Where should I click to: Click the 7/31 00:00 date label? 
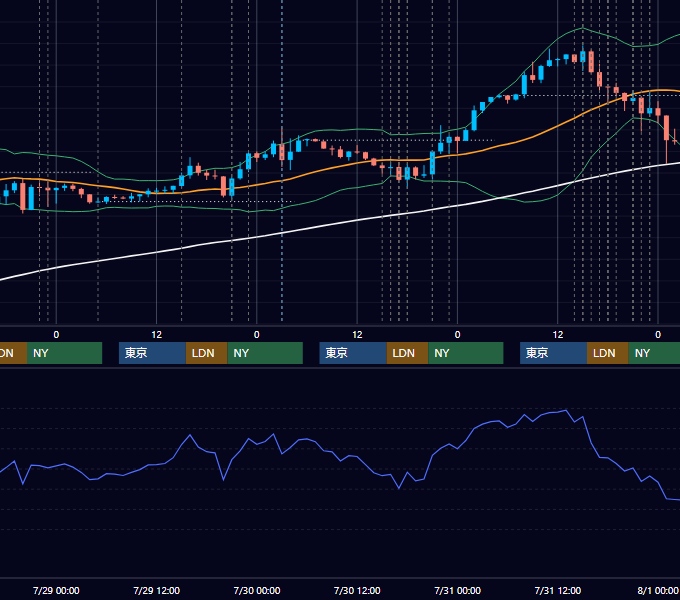pos(458,590)
